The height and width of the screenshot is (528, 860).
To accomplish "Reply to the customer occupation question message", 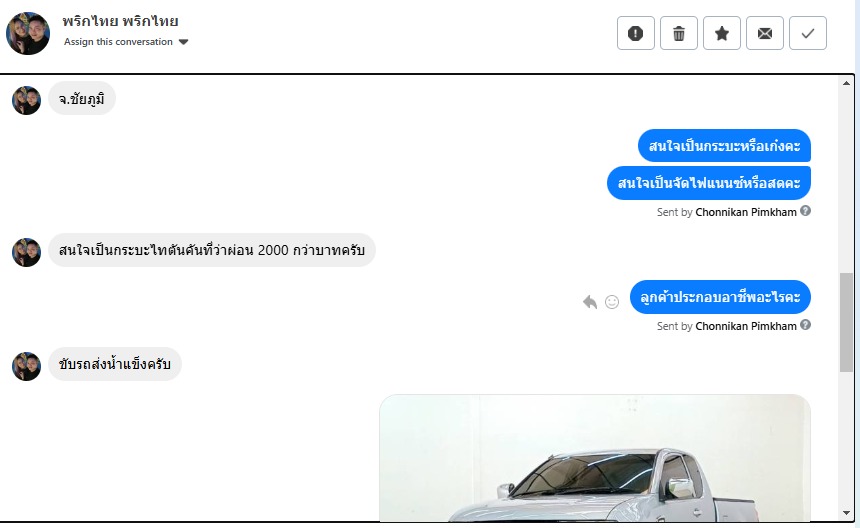I will 590,302.
